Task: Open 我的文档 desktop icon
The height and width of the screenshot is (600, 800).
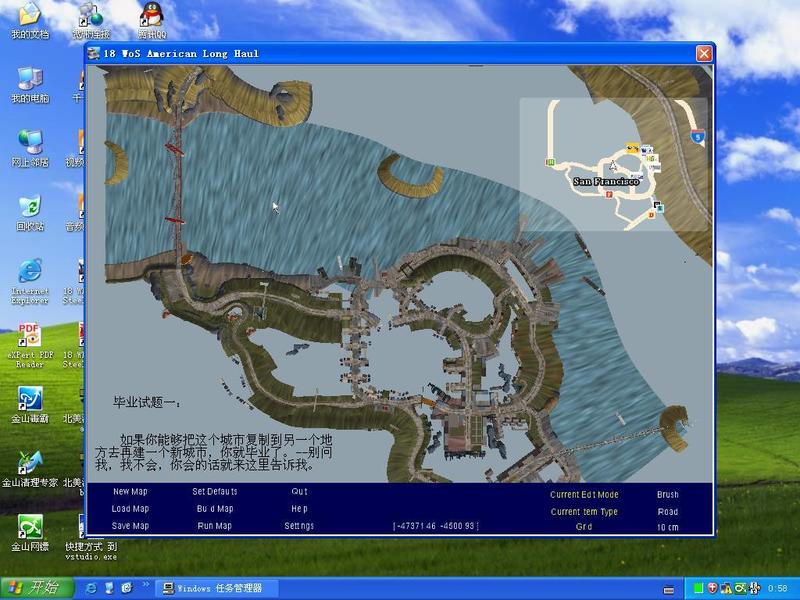Action: pos(30,19)
